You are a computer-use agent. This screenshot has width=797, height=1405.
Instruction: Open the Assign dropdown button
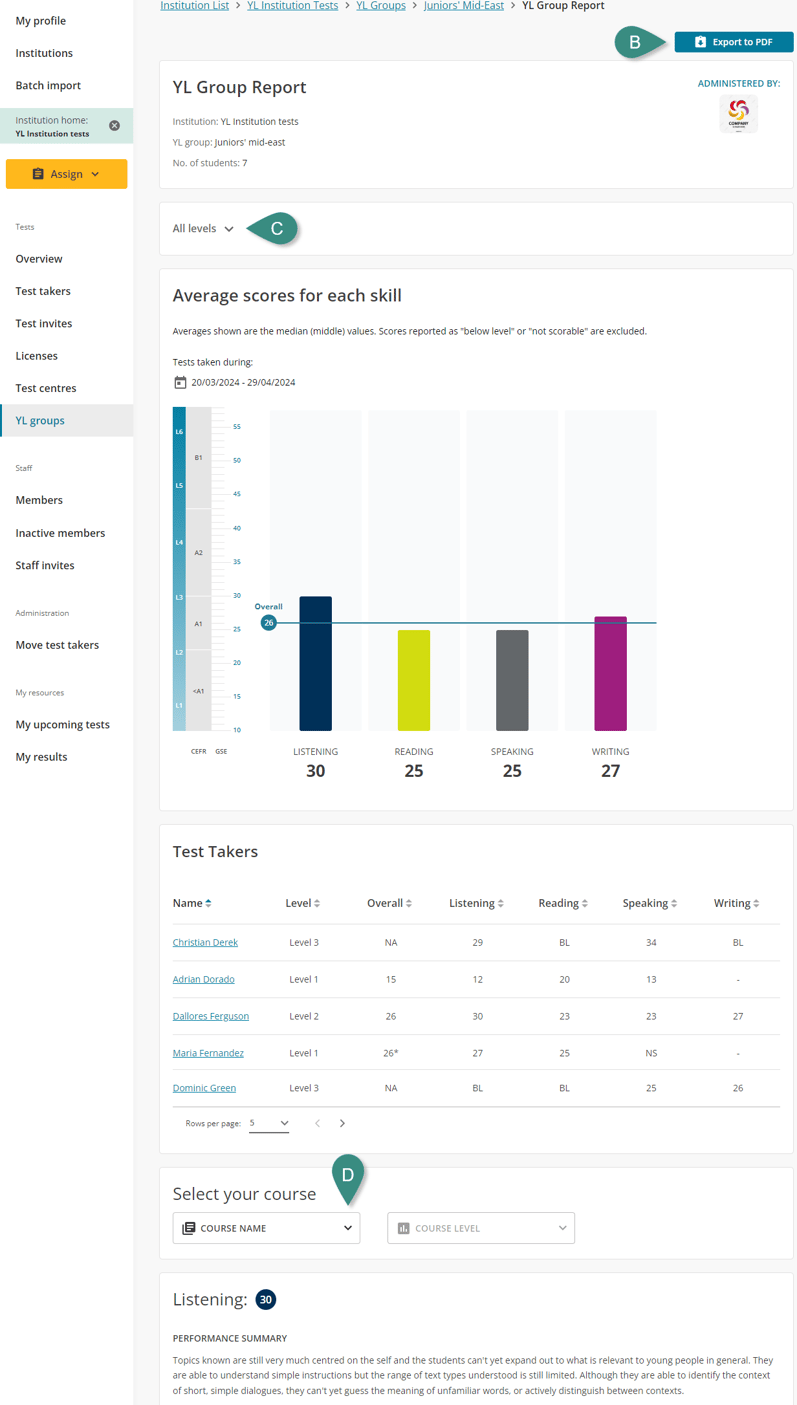click(x=66, y=174)
